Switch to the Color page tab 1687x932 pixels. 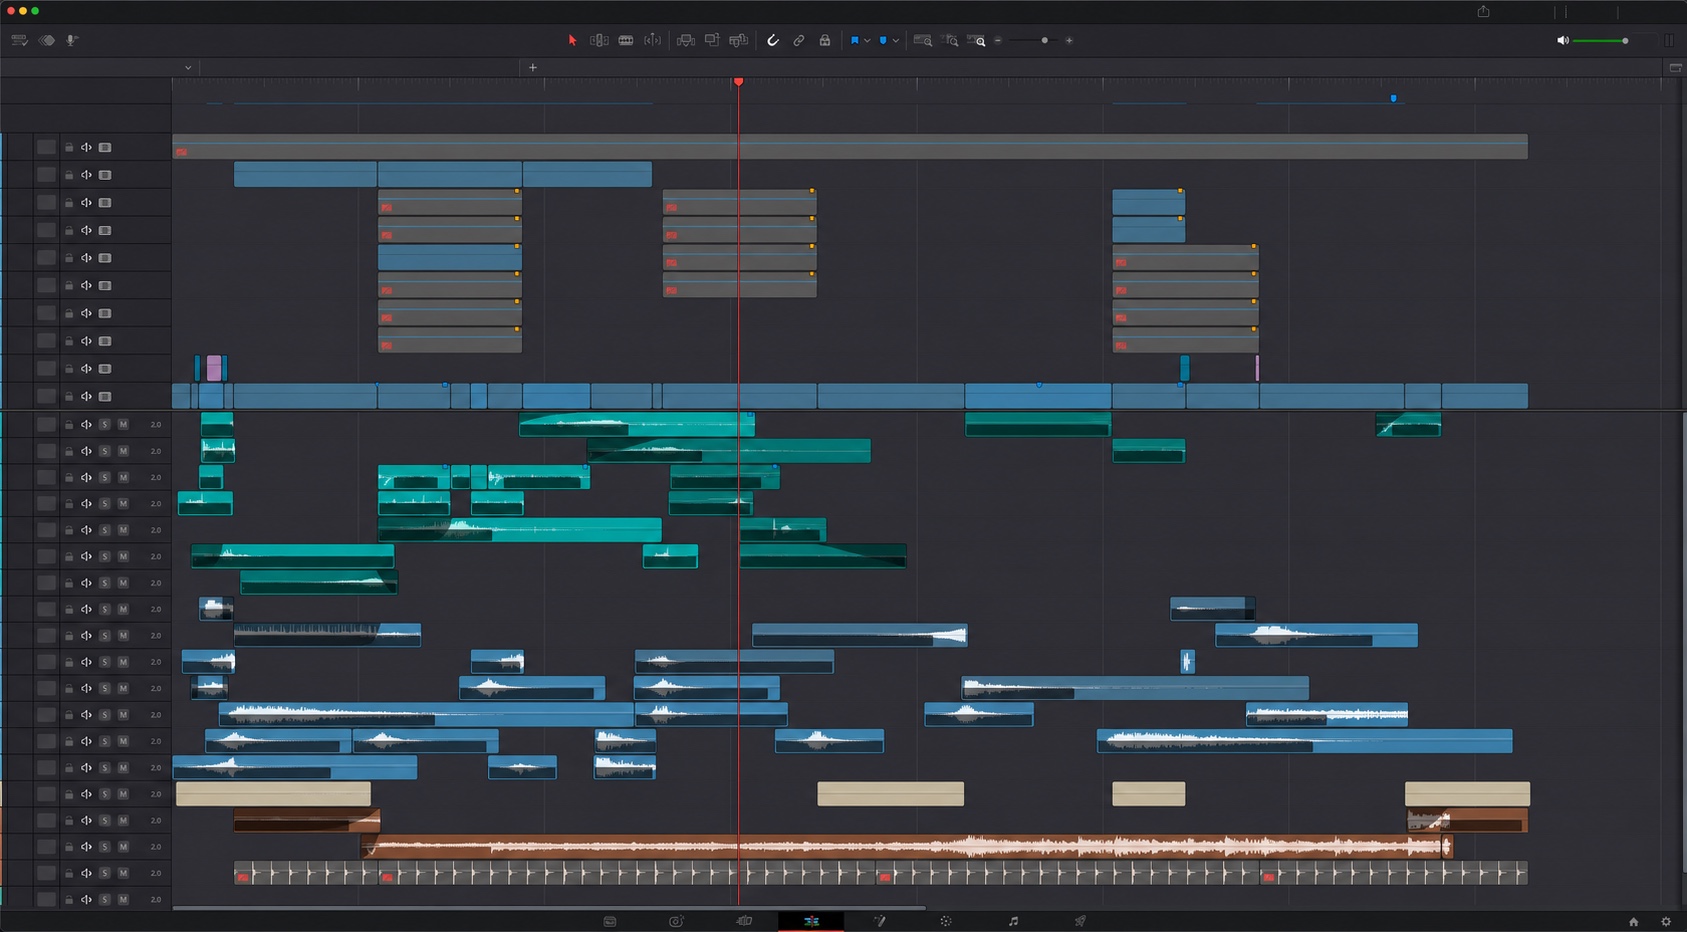coord(946,921)
